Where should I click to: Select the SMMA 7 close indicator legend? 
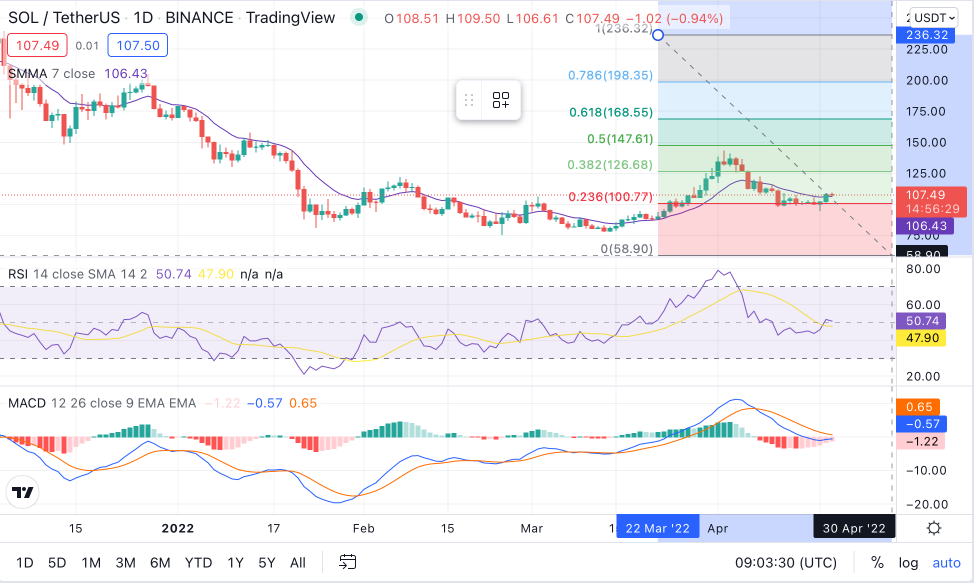(52, 74)
